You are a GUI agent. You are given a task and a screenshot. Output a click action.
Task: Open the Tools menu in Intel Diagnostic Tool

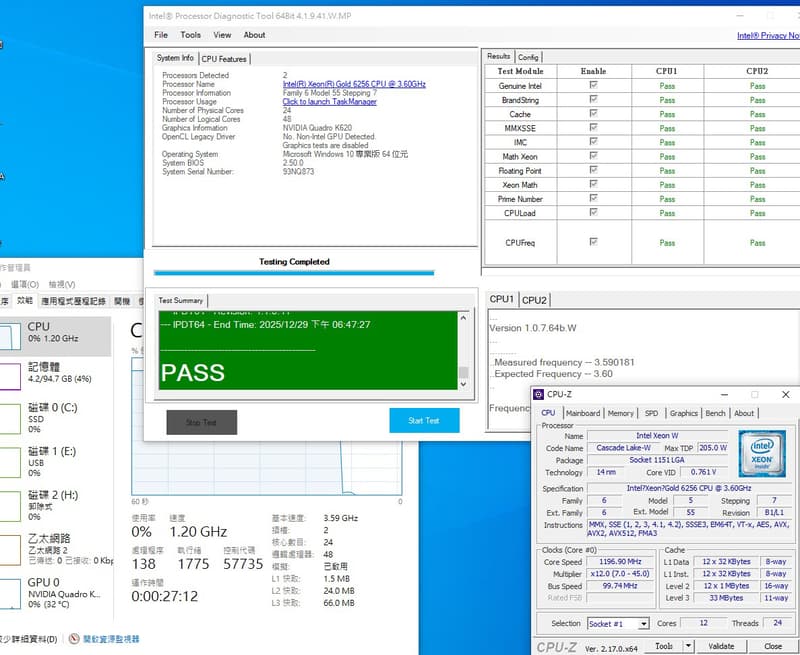coord(190,35)
